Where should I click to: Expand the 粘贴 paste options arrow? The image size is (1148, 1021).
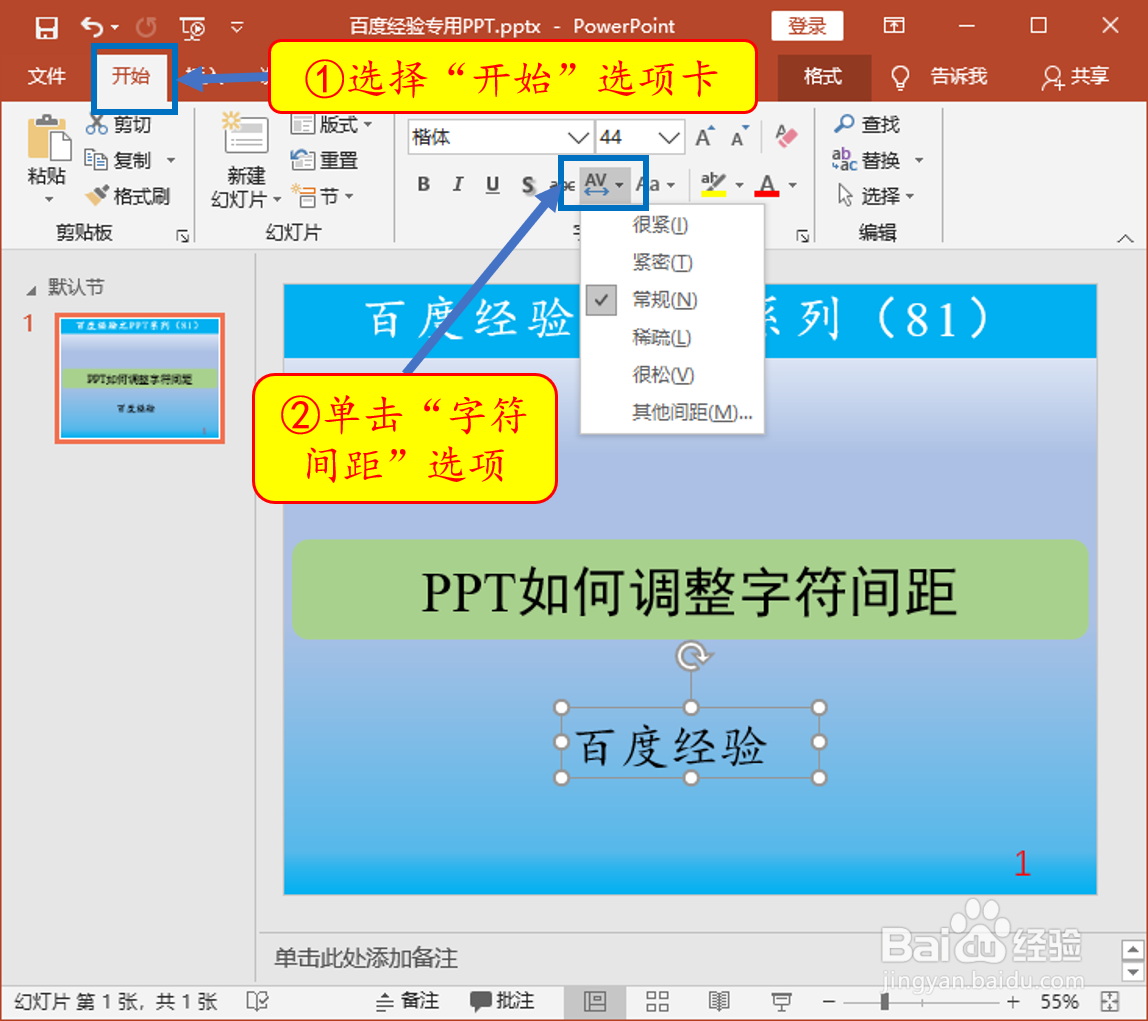tap(48, 199)
